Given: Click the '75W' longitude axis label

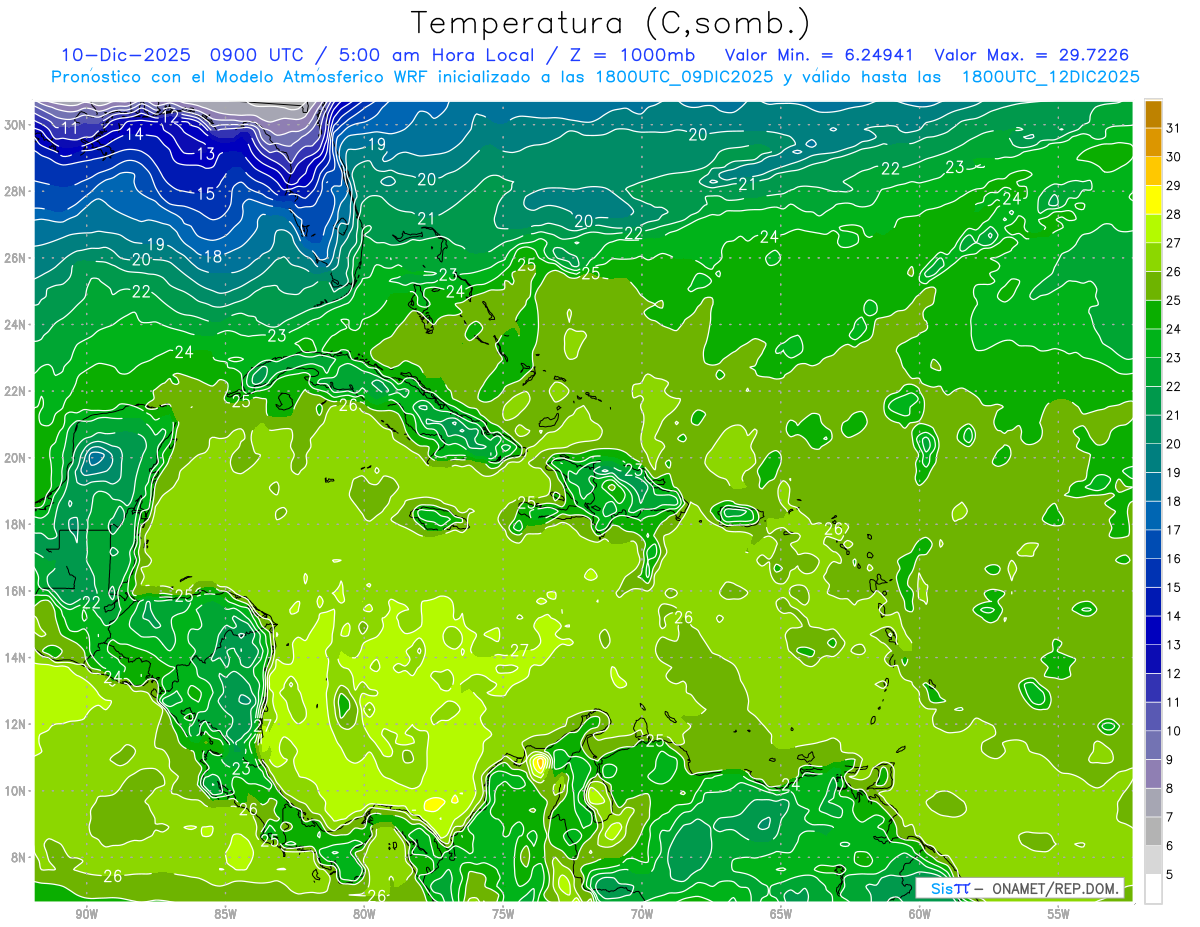Looking at the screenshot, I should coord(503,914).
